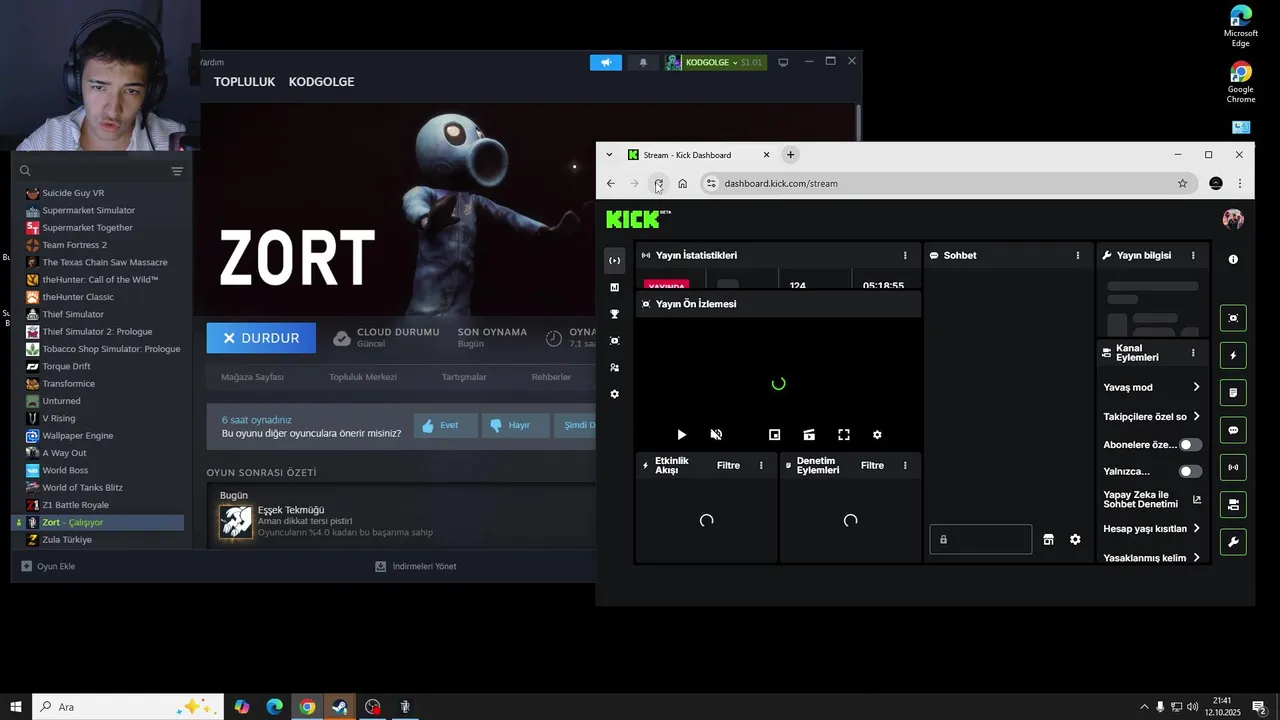Open Mağaza Sayfası tab in Steam
The height and width of the screenshot is (720, 1280).
tap(252, 377)
